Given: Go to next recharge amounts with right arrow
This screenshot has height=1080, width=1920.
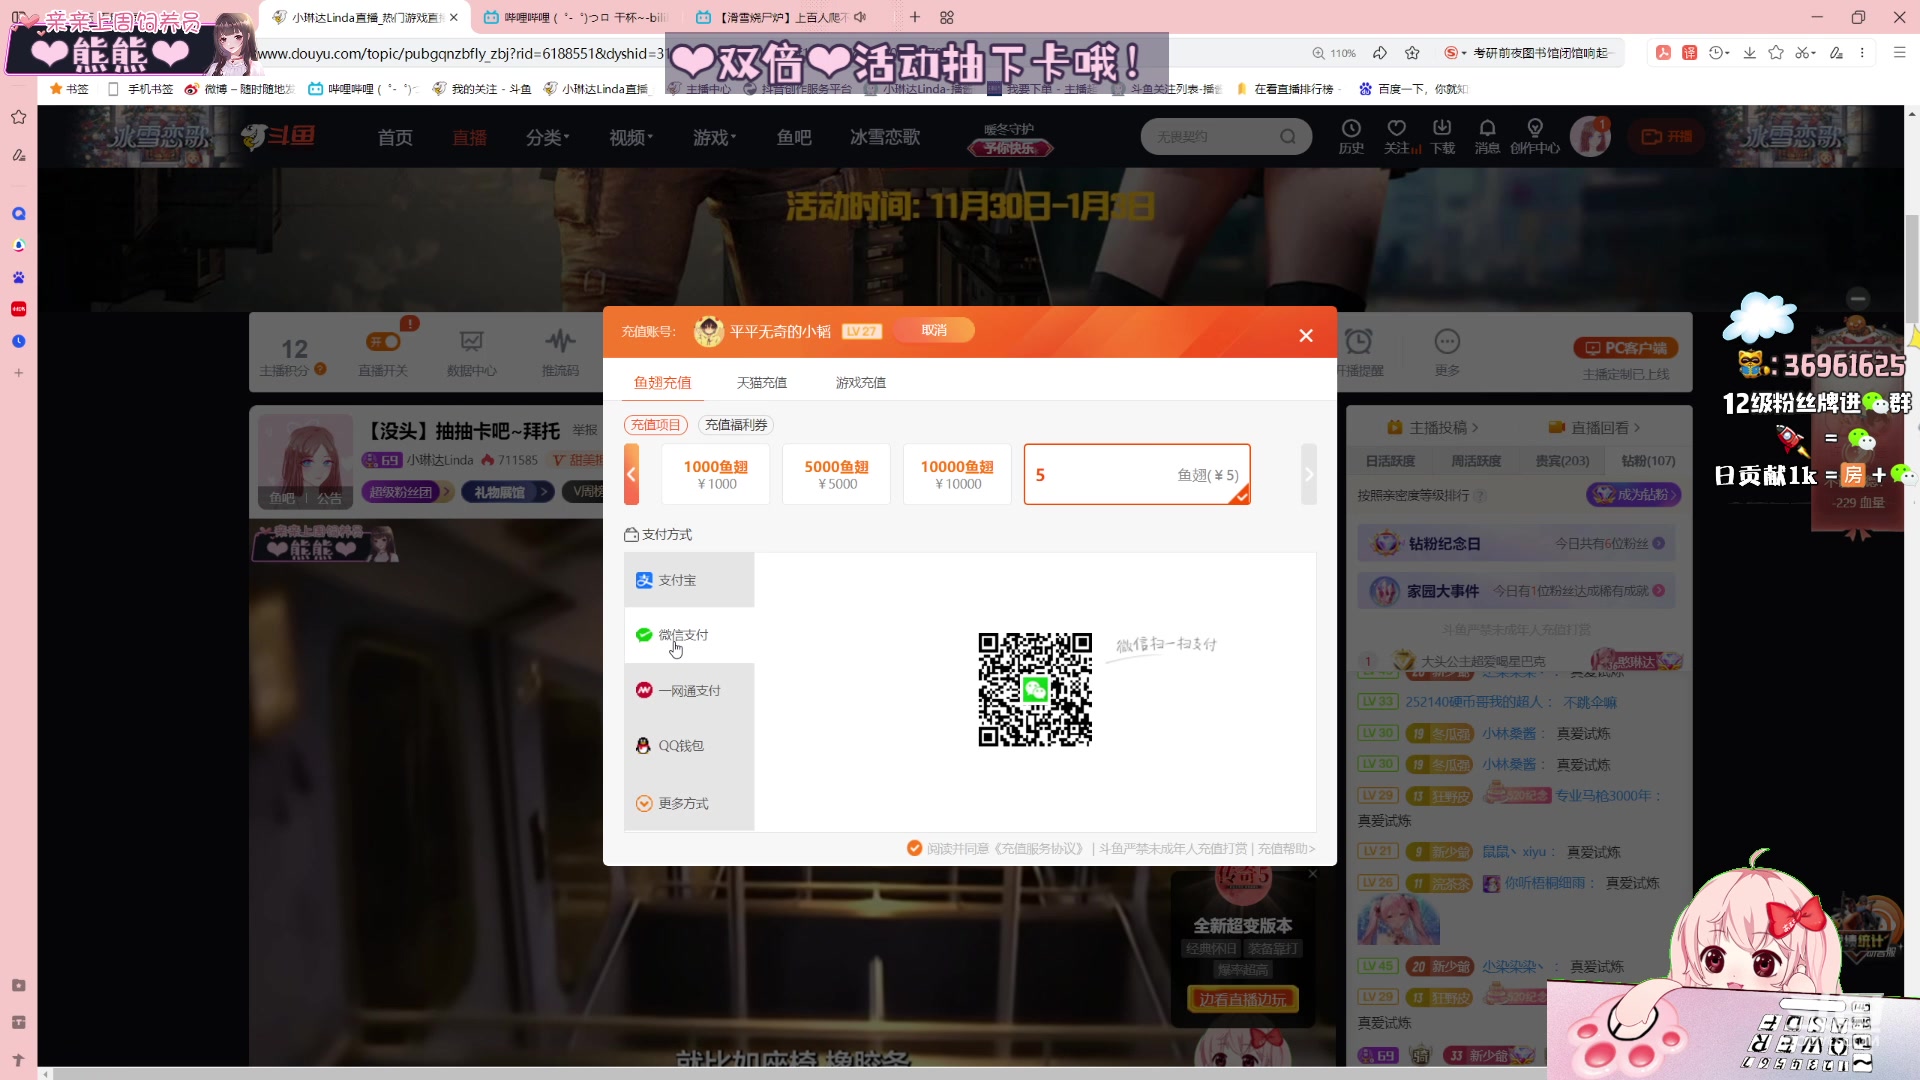Looking at the screenshot, I should 1308,474.
